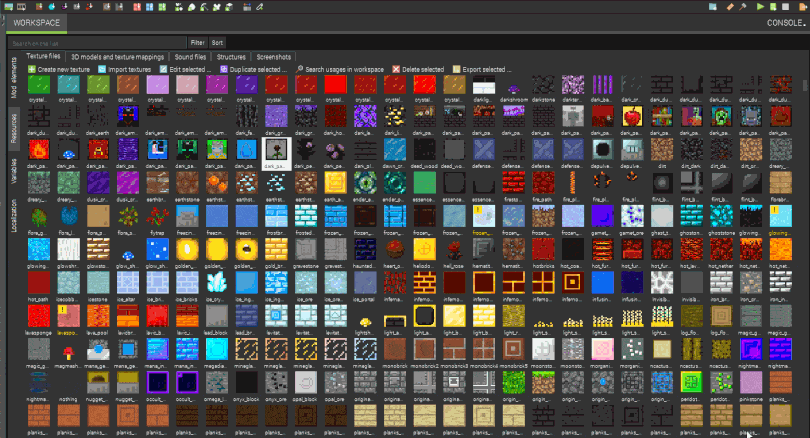Image resolution: width=810 pixels, height=438 pixels.
Task: Click the red grid toolbar icon
Action: pos(137,7)
